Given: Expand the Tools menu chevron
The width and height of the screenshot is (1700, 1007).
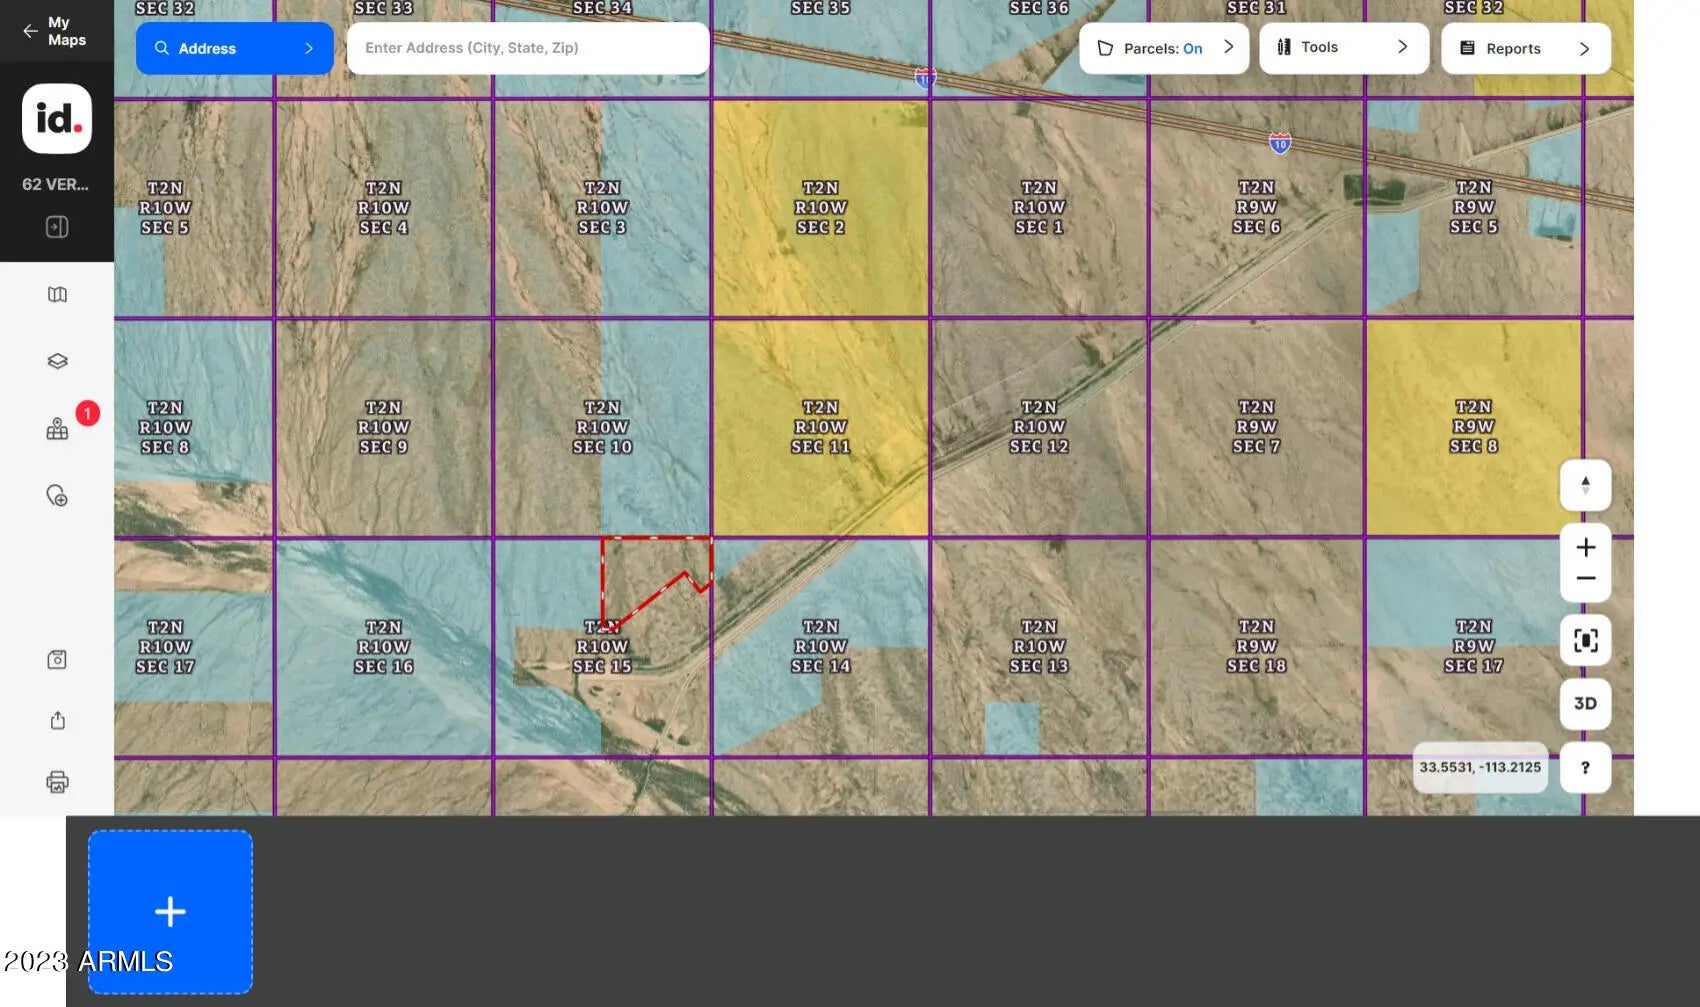Looking at the screenshot, I should [1402, 47].
